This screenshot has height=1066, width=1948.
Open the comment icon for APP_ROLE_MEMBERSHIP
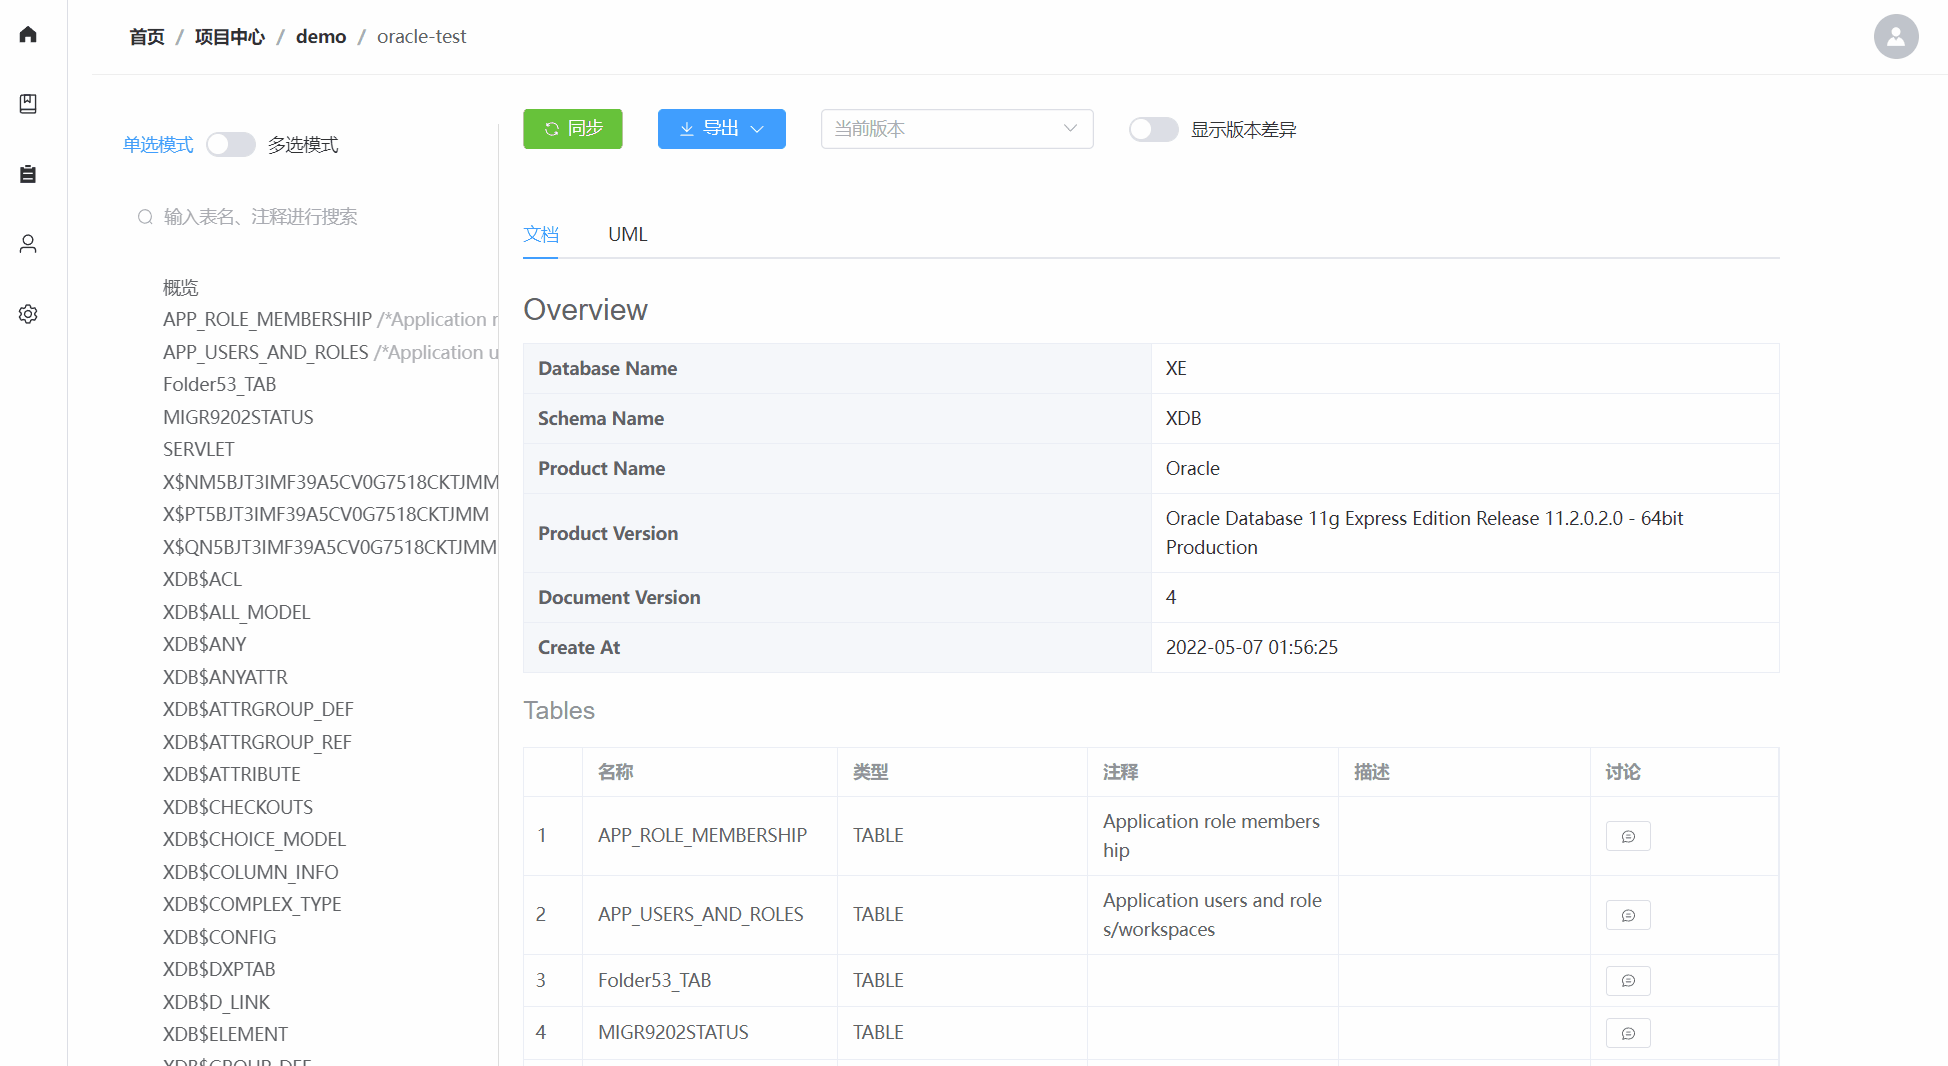(x=1628, y=836)
